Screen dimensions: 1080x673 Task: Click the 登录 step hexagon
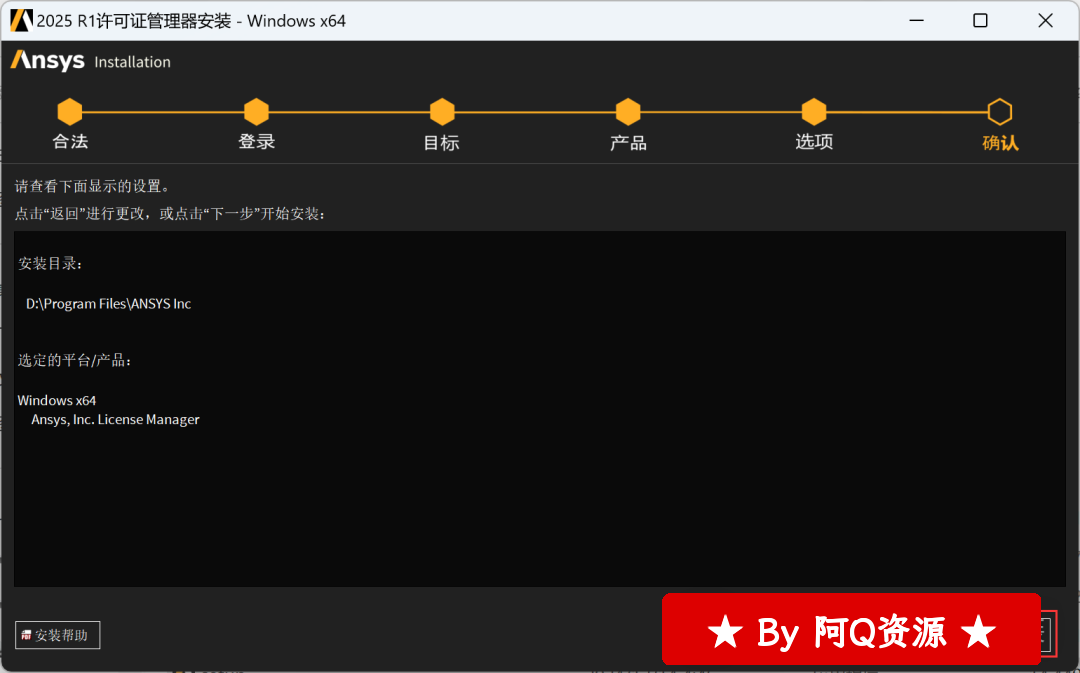click(x=256, y=112)
